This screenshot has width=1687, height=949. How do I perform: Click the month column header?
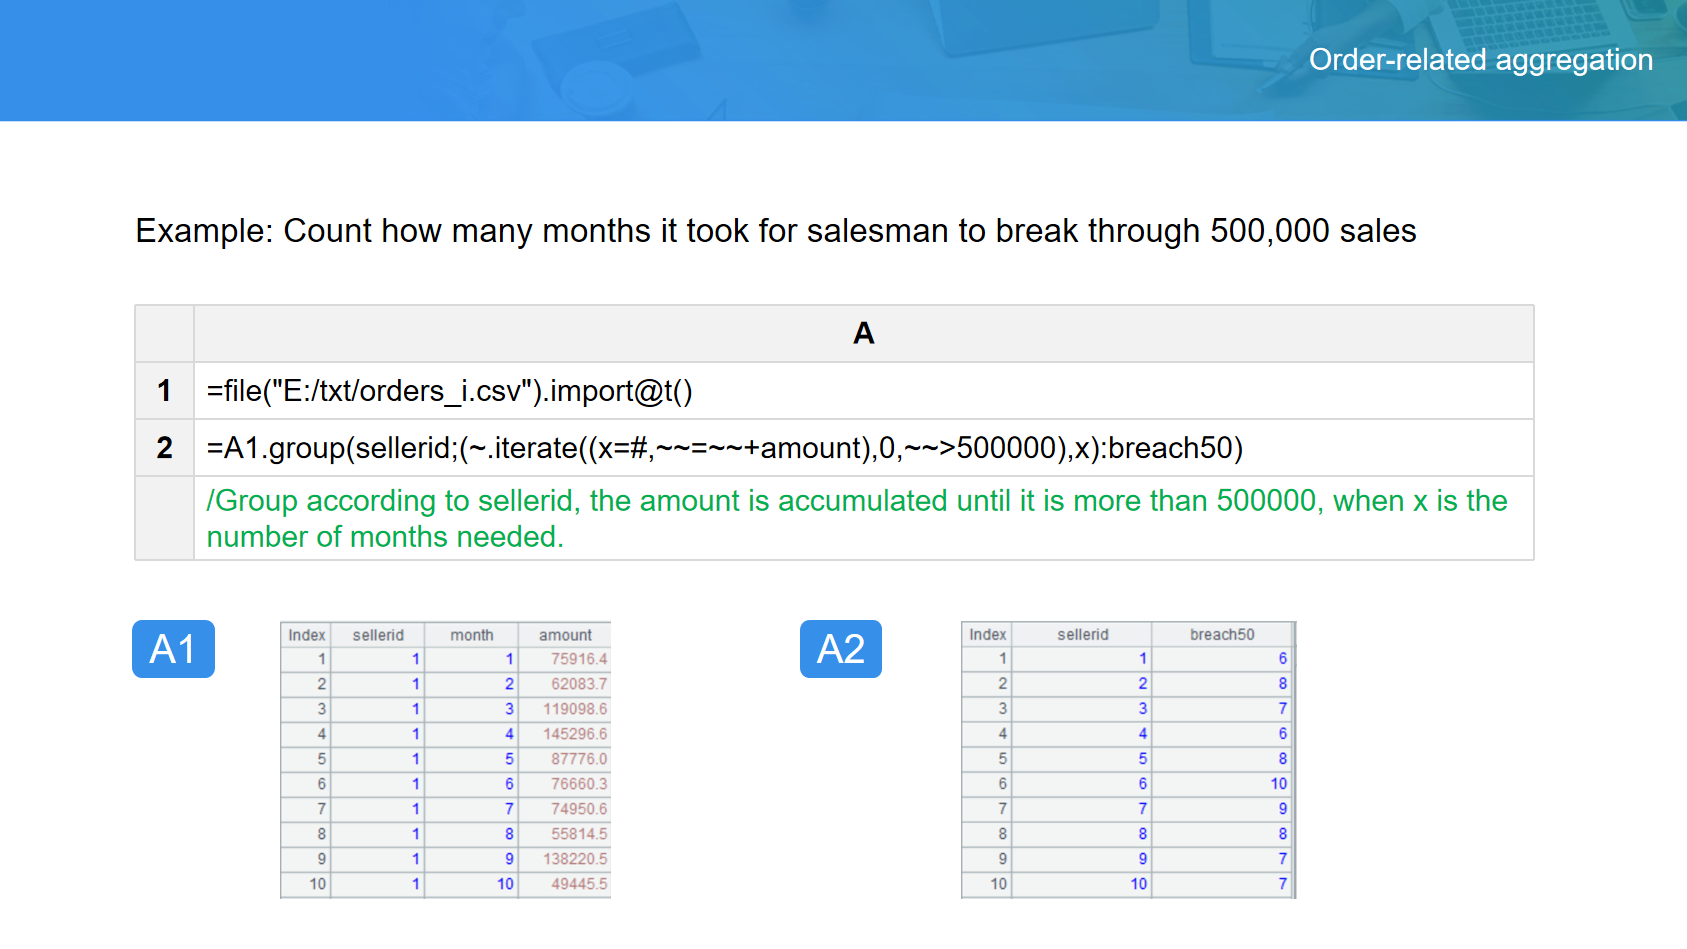pos(471,635)
